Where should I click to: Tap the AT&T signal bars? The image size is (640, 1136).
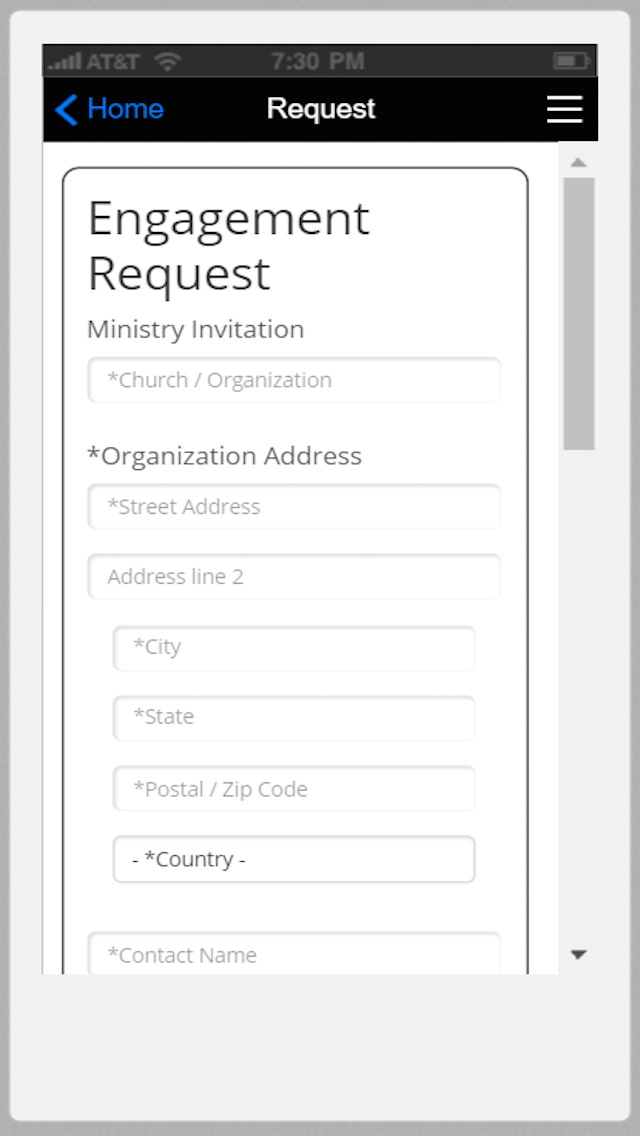65,62
